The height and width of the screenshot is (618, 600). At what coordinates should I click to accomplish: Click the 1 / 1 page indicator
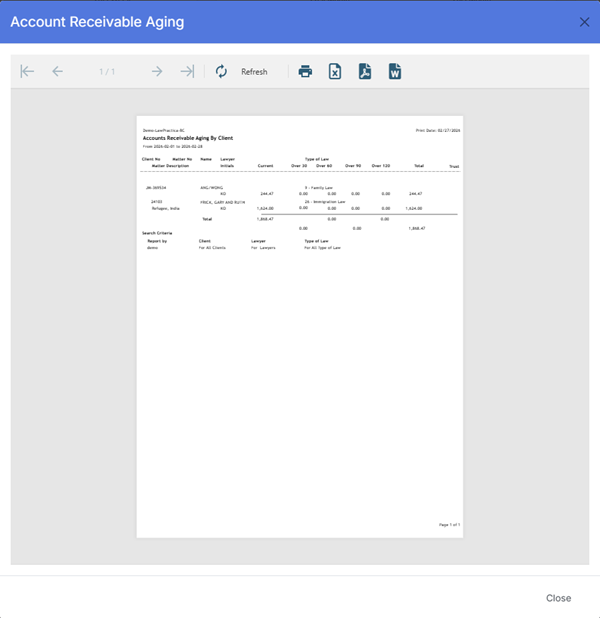pos(107,72)
